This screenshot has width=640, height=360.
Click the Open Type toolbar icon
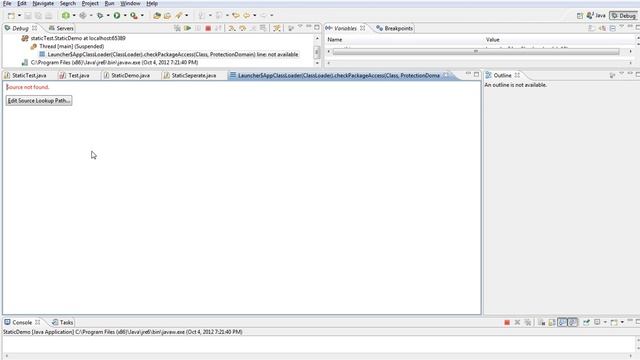tap(157, 16)
